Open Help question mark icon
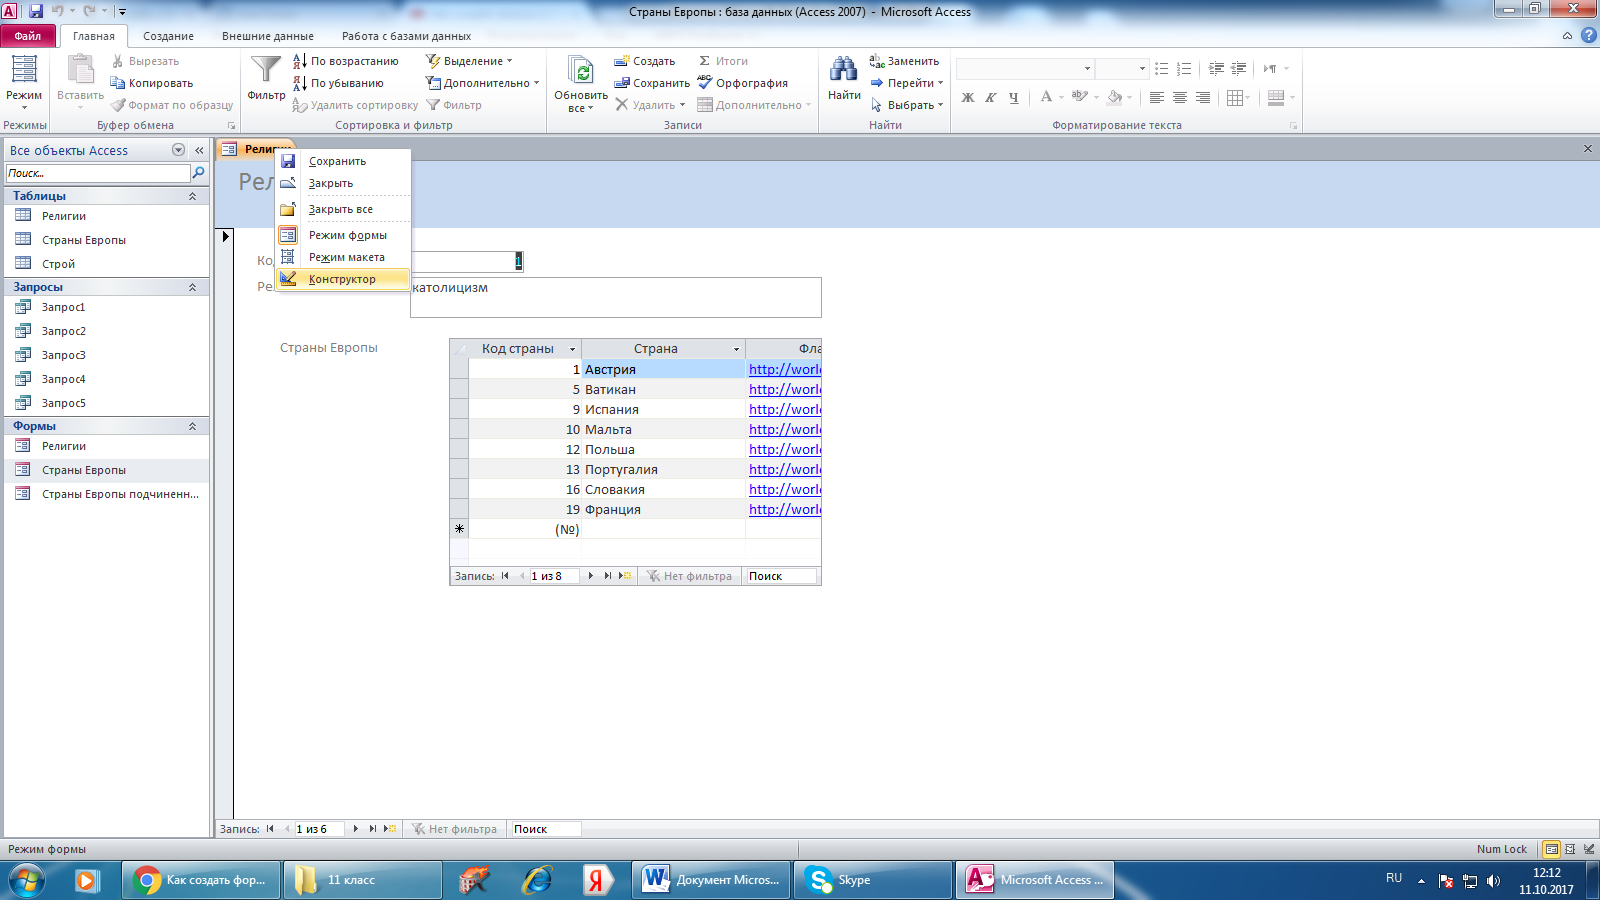The height and width of the screenshot is (900, 1600). tap(1588, 35)
